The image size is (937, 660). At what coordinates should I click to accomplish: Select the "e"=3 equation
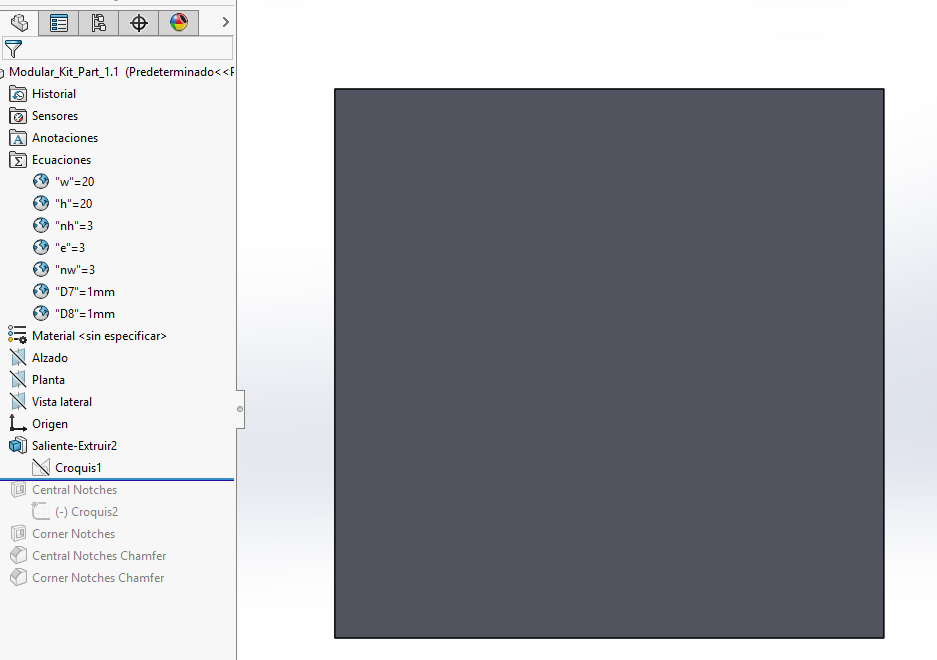pyautogui.click(x=70, y=248)
